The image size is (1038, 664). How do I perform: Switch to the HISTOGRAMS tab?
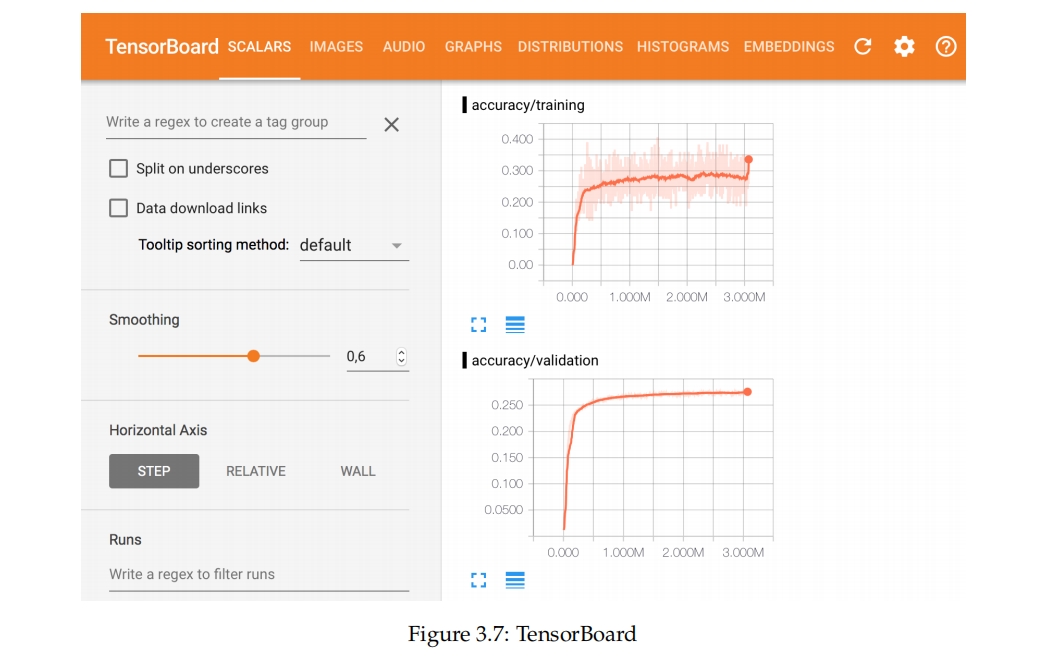683,46
